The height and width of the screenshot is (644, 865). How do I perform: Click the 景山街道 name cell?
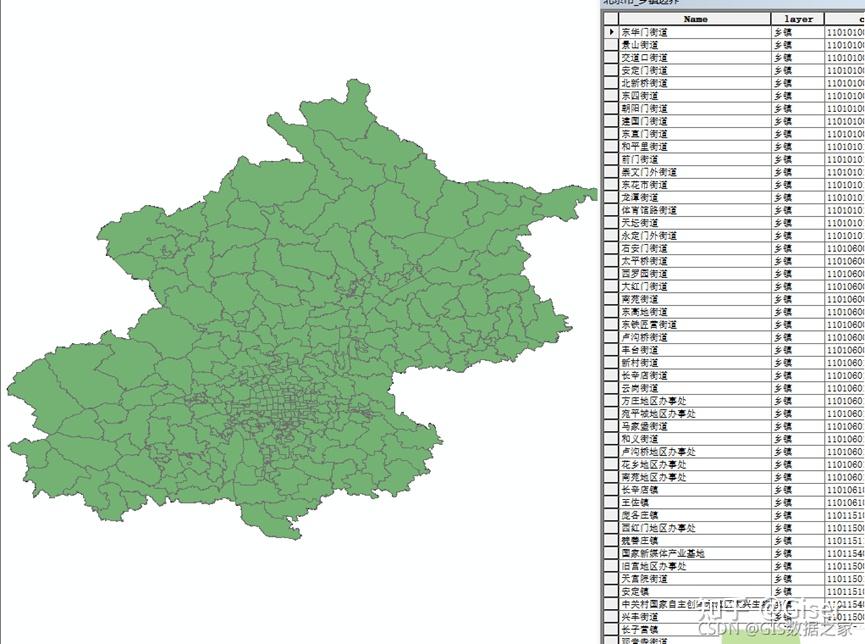click(695, 45)
